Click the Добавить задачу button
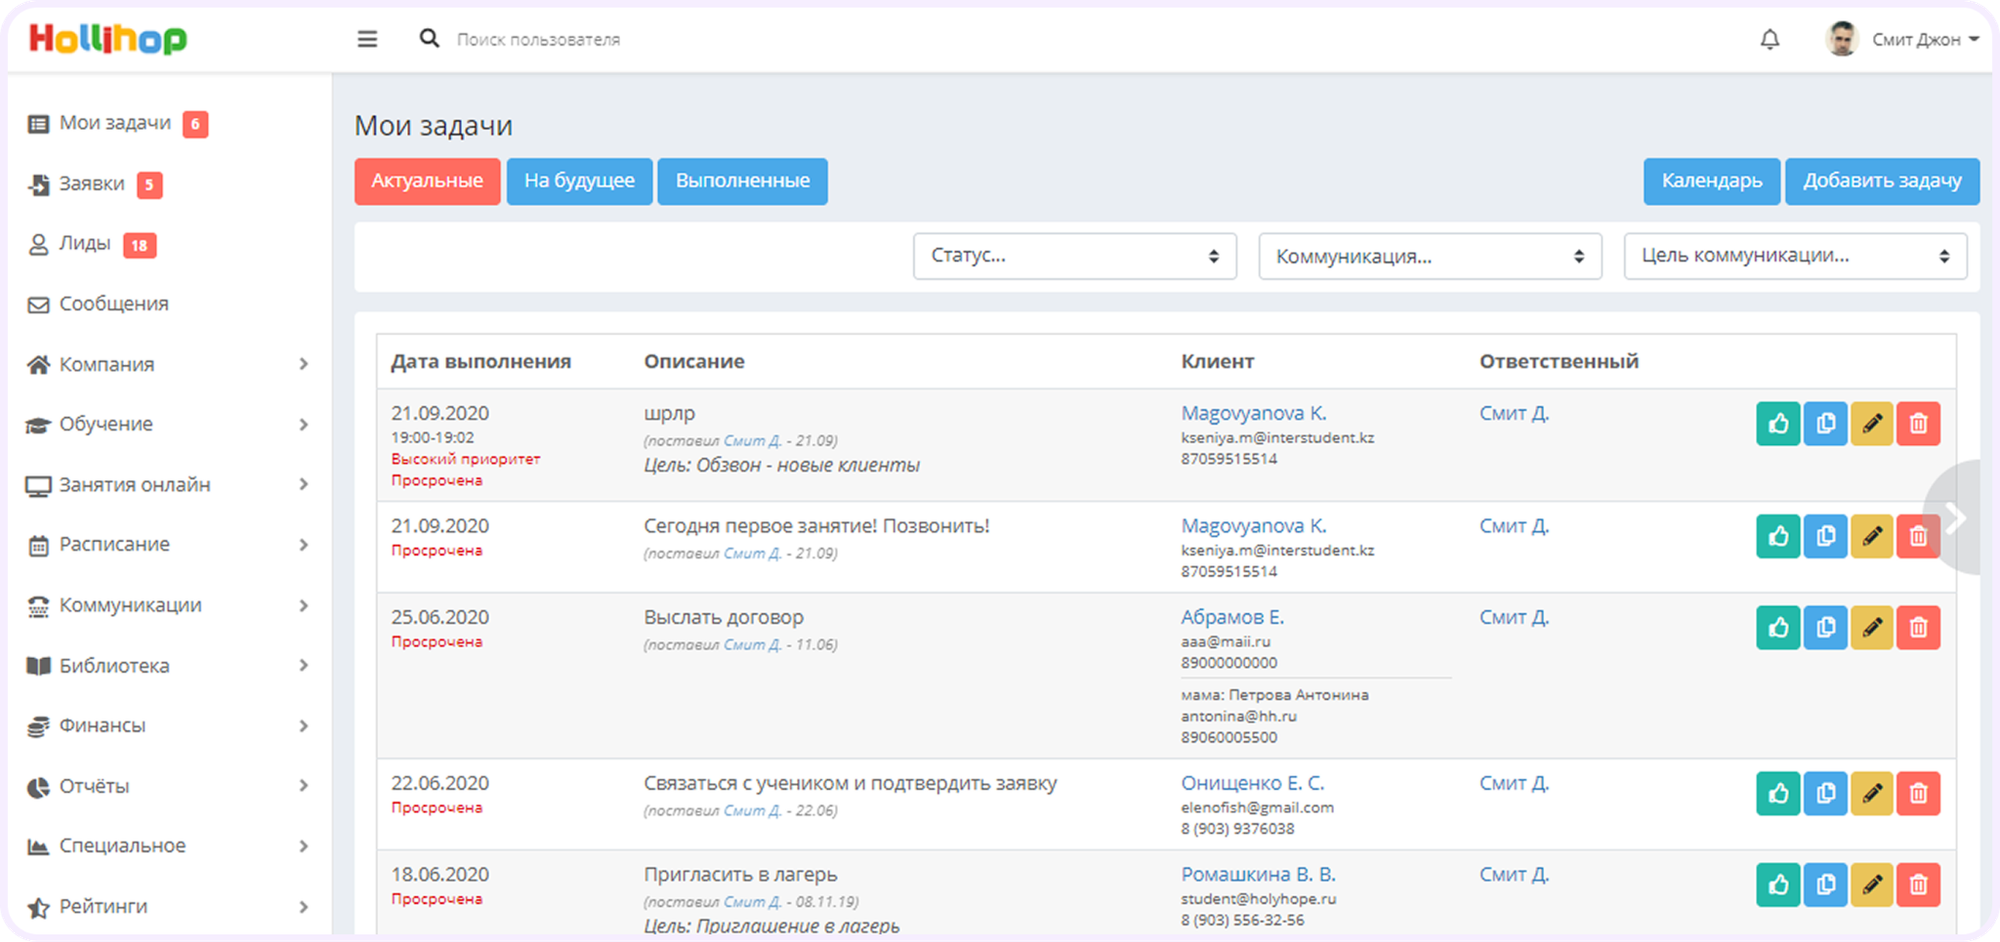This screenshot has width=2000, height=942. point(1882,181)
